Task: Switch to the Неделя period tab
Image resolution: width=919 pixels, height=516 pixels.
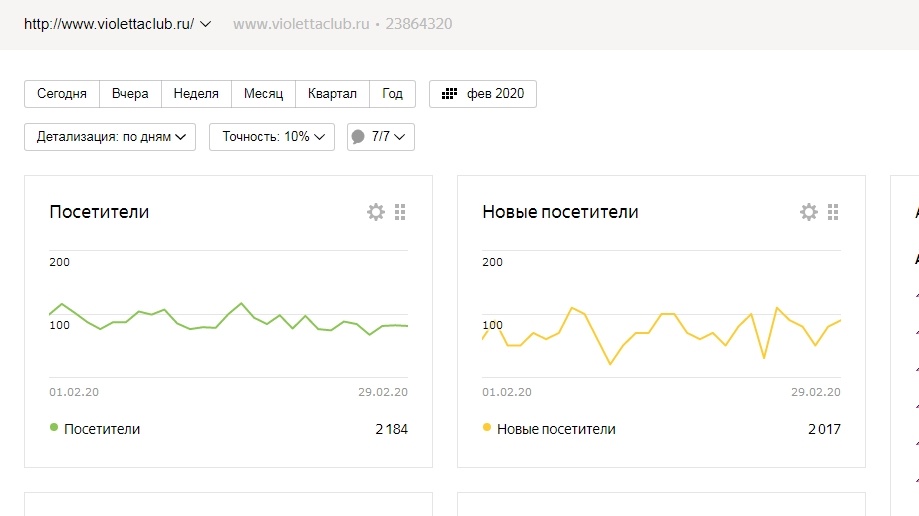Action: click(x=196, y=94)
